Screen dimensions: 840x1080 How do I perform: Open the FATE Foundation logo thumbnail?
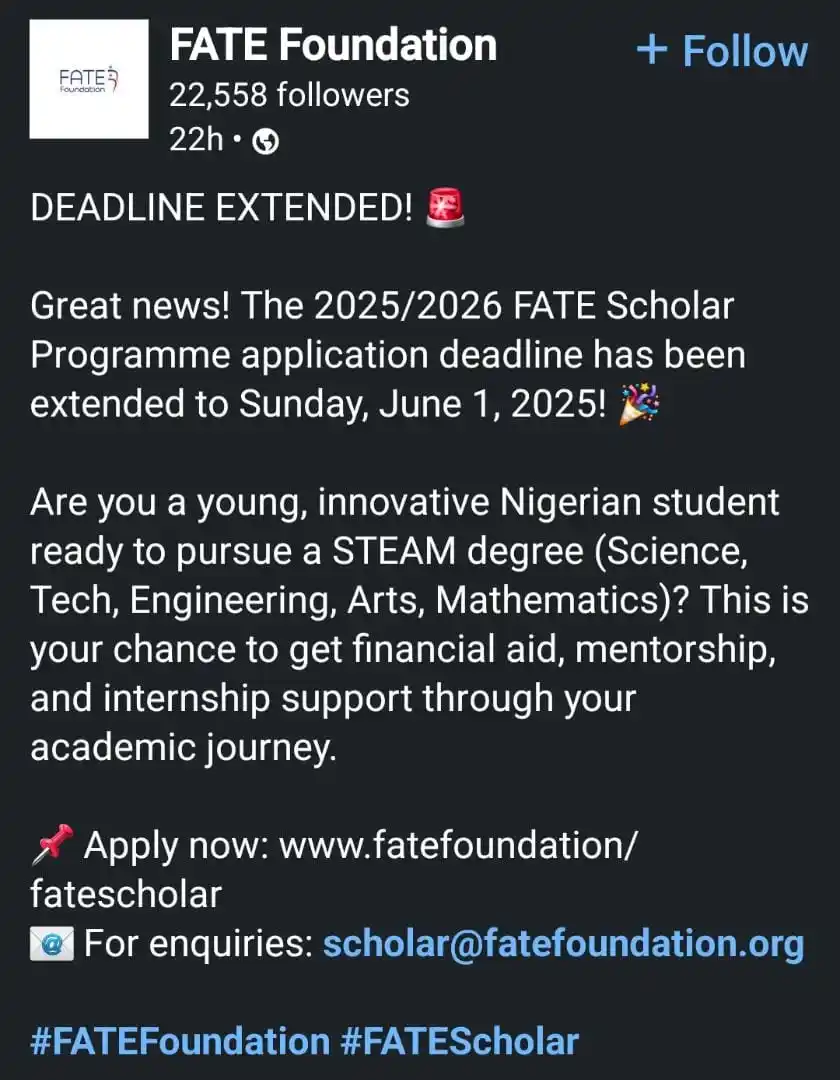point(89,79)
